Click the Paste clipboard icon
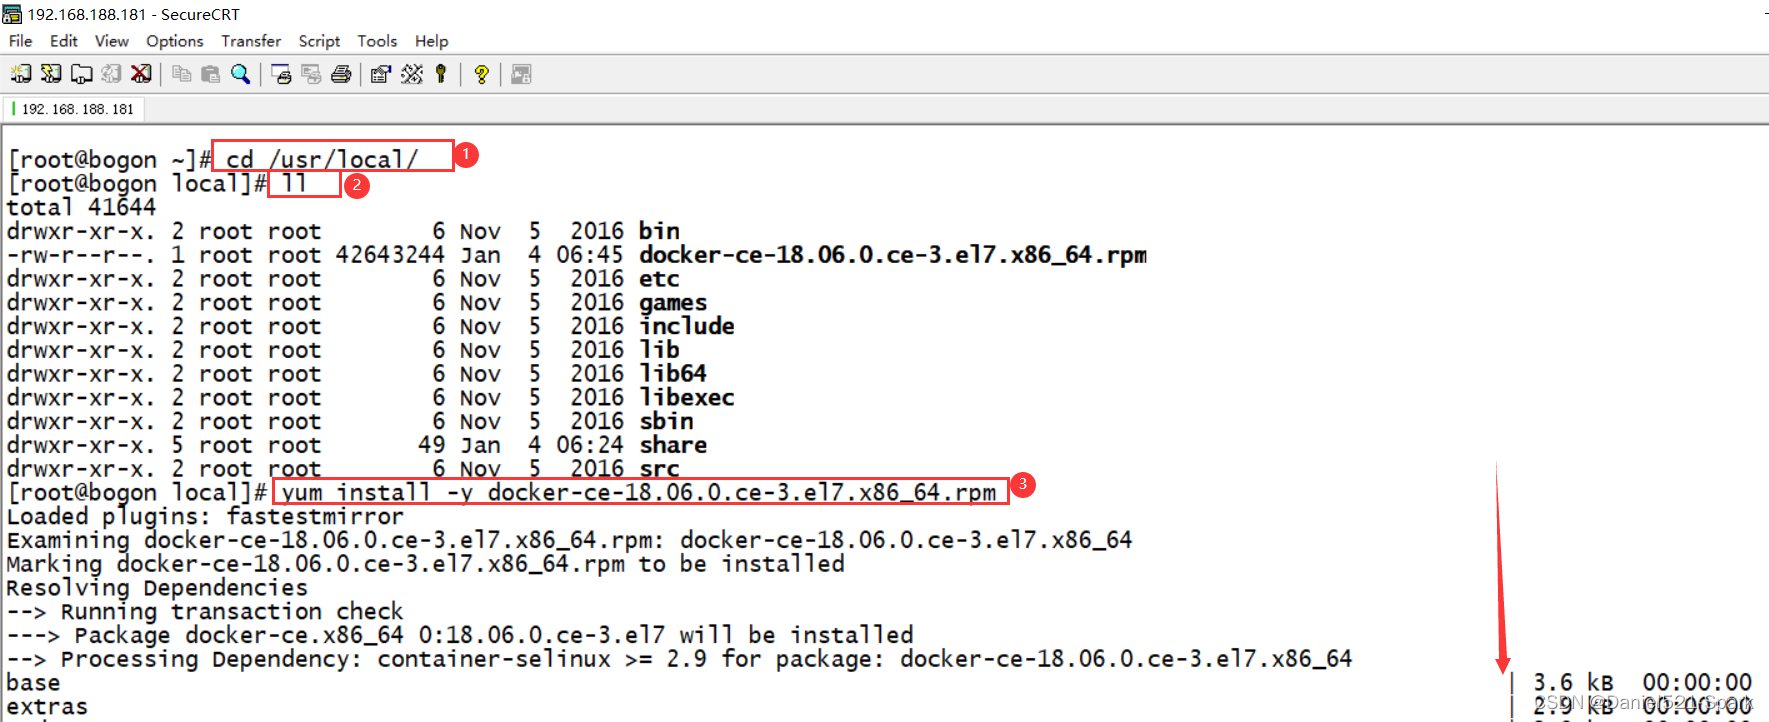The image size is (1769, 722). [210, 74]
